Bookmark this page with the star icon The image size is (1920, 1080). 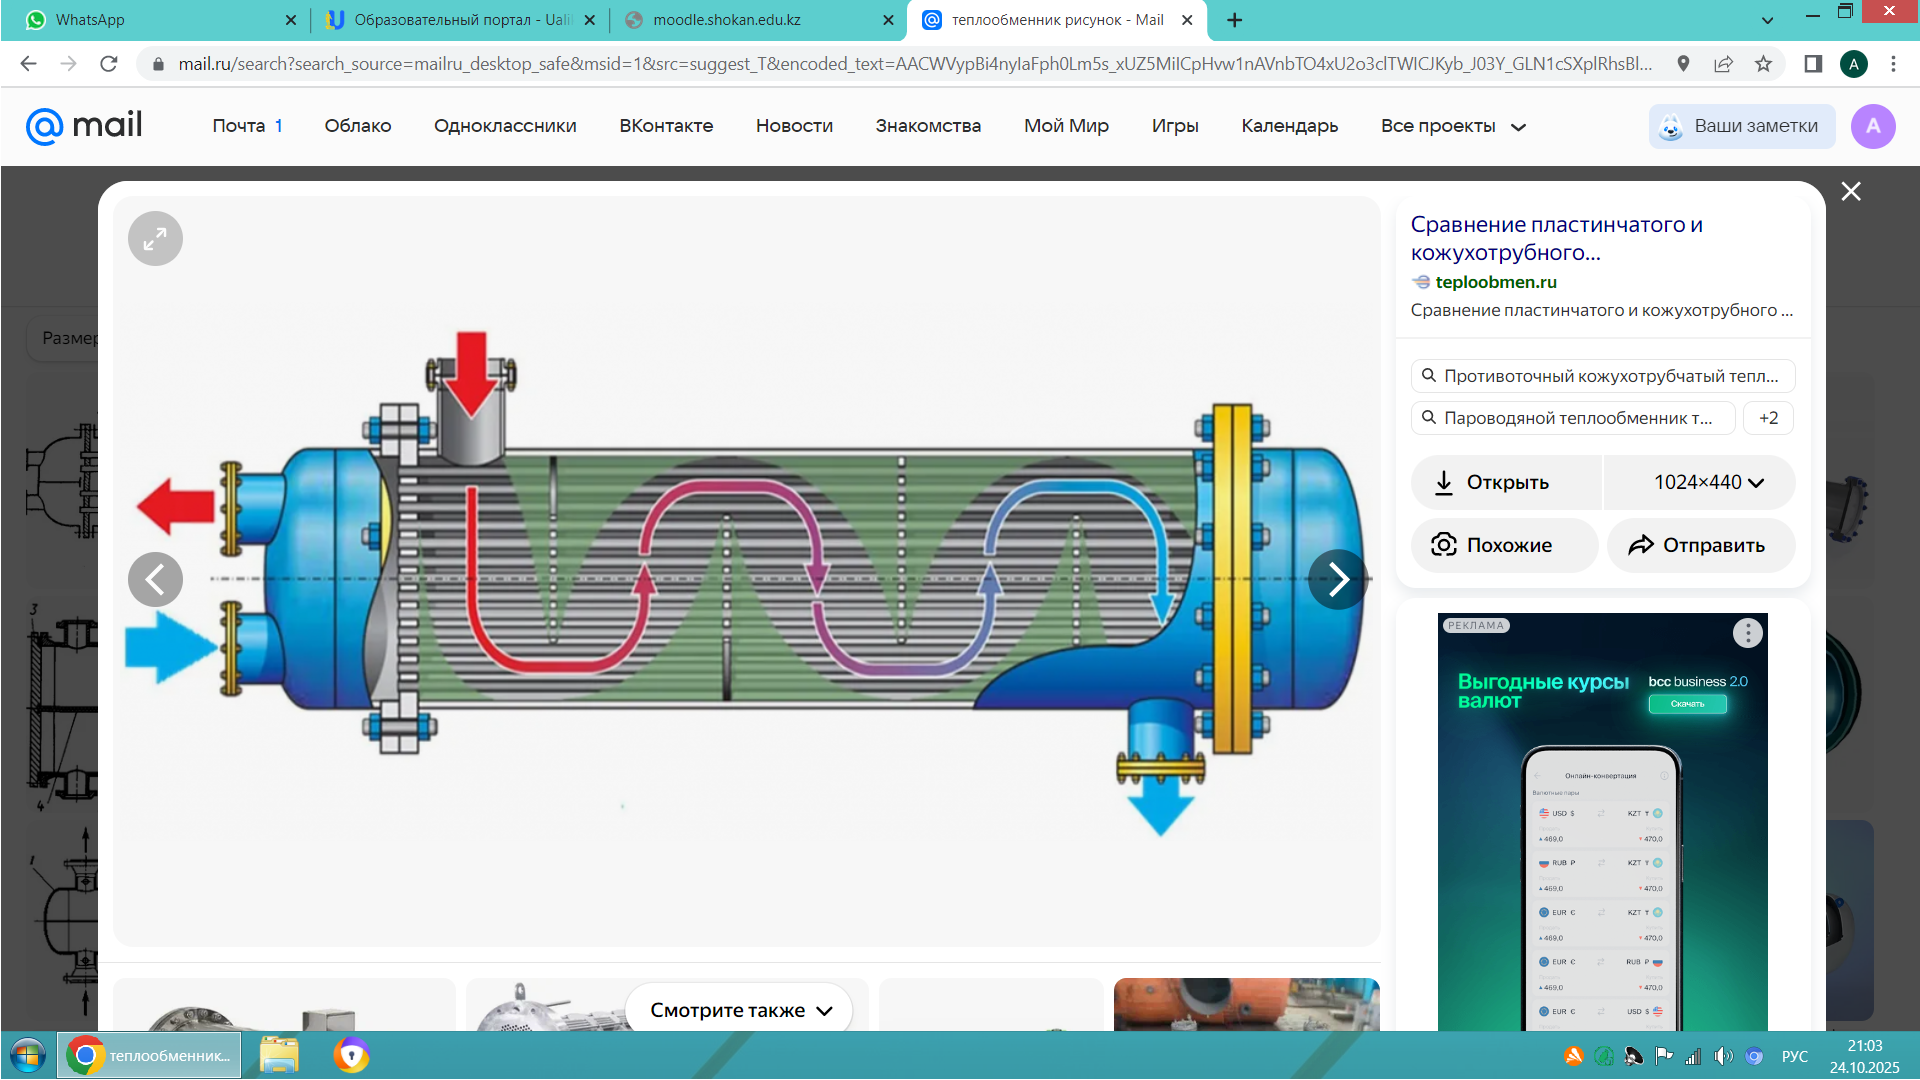click(x=1763, y=64)
